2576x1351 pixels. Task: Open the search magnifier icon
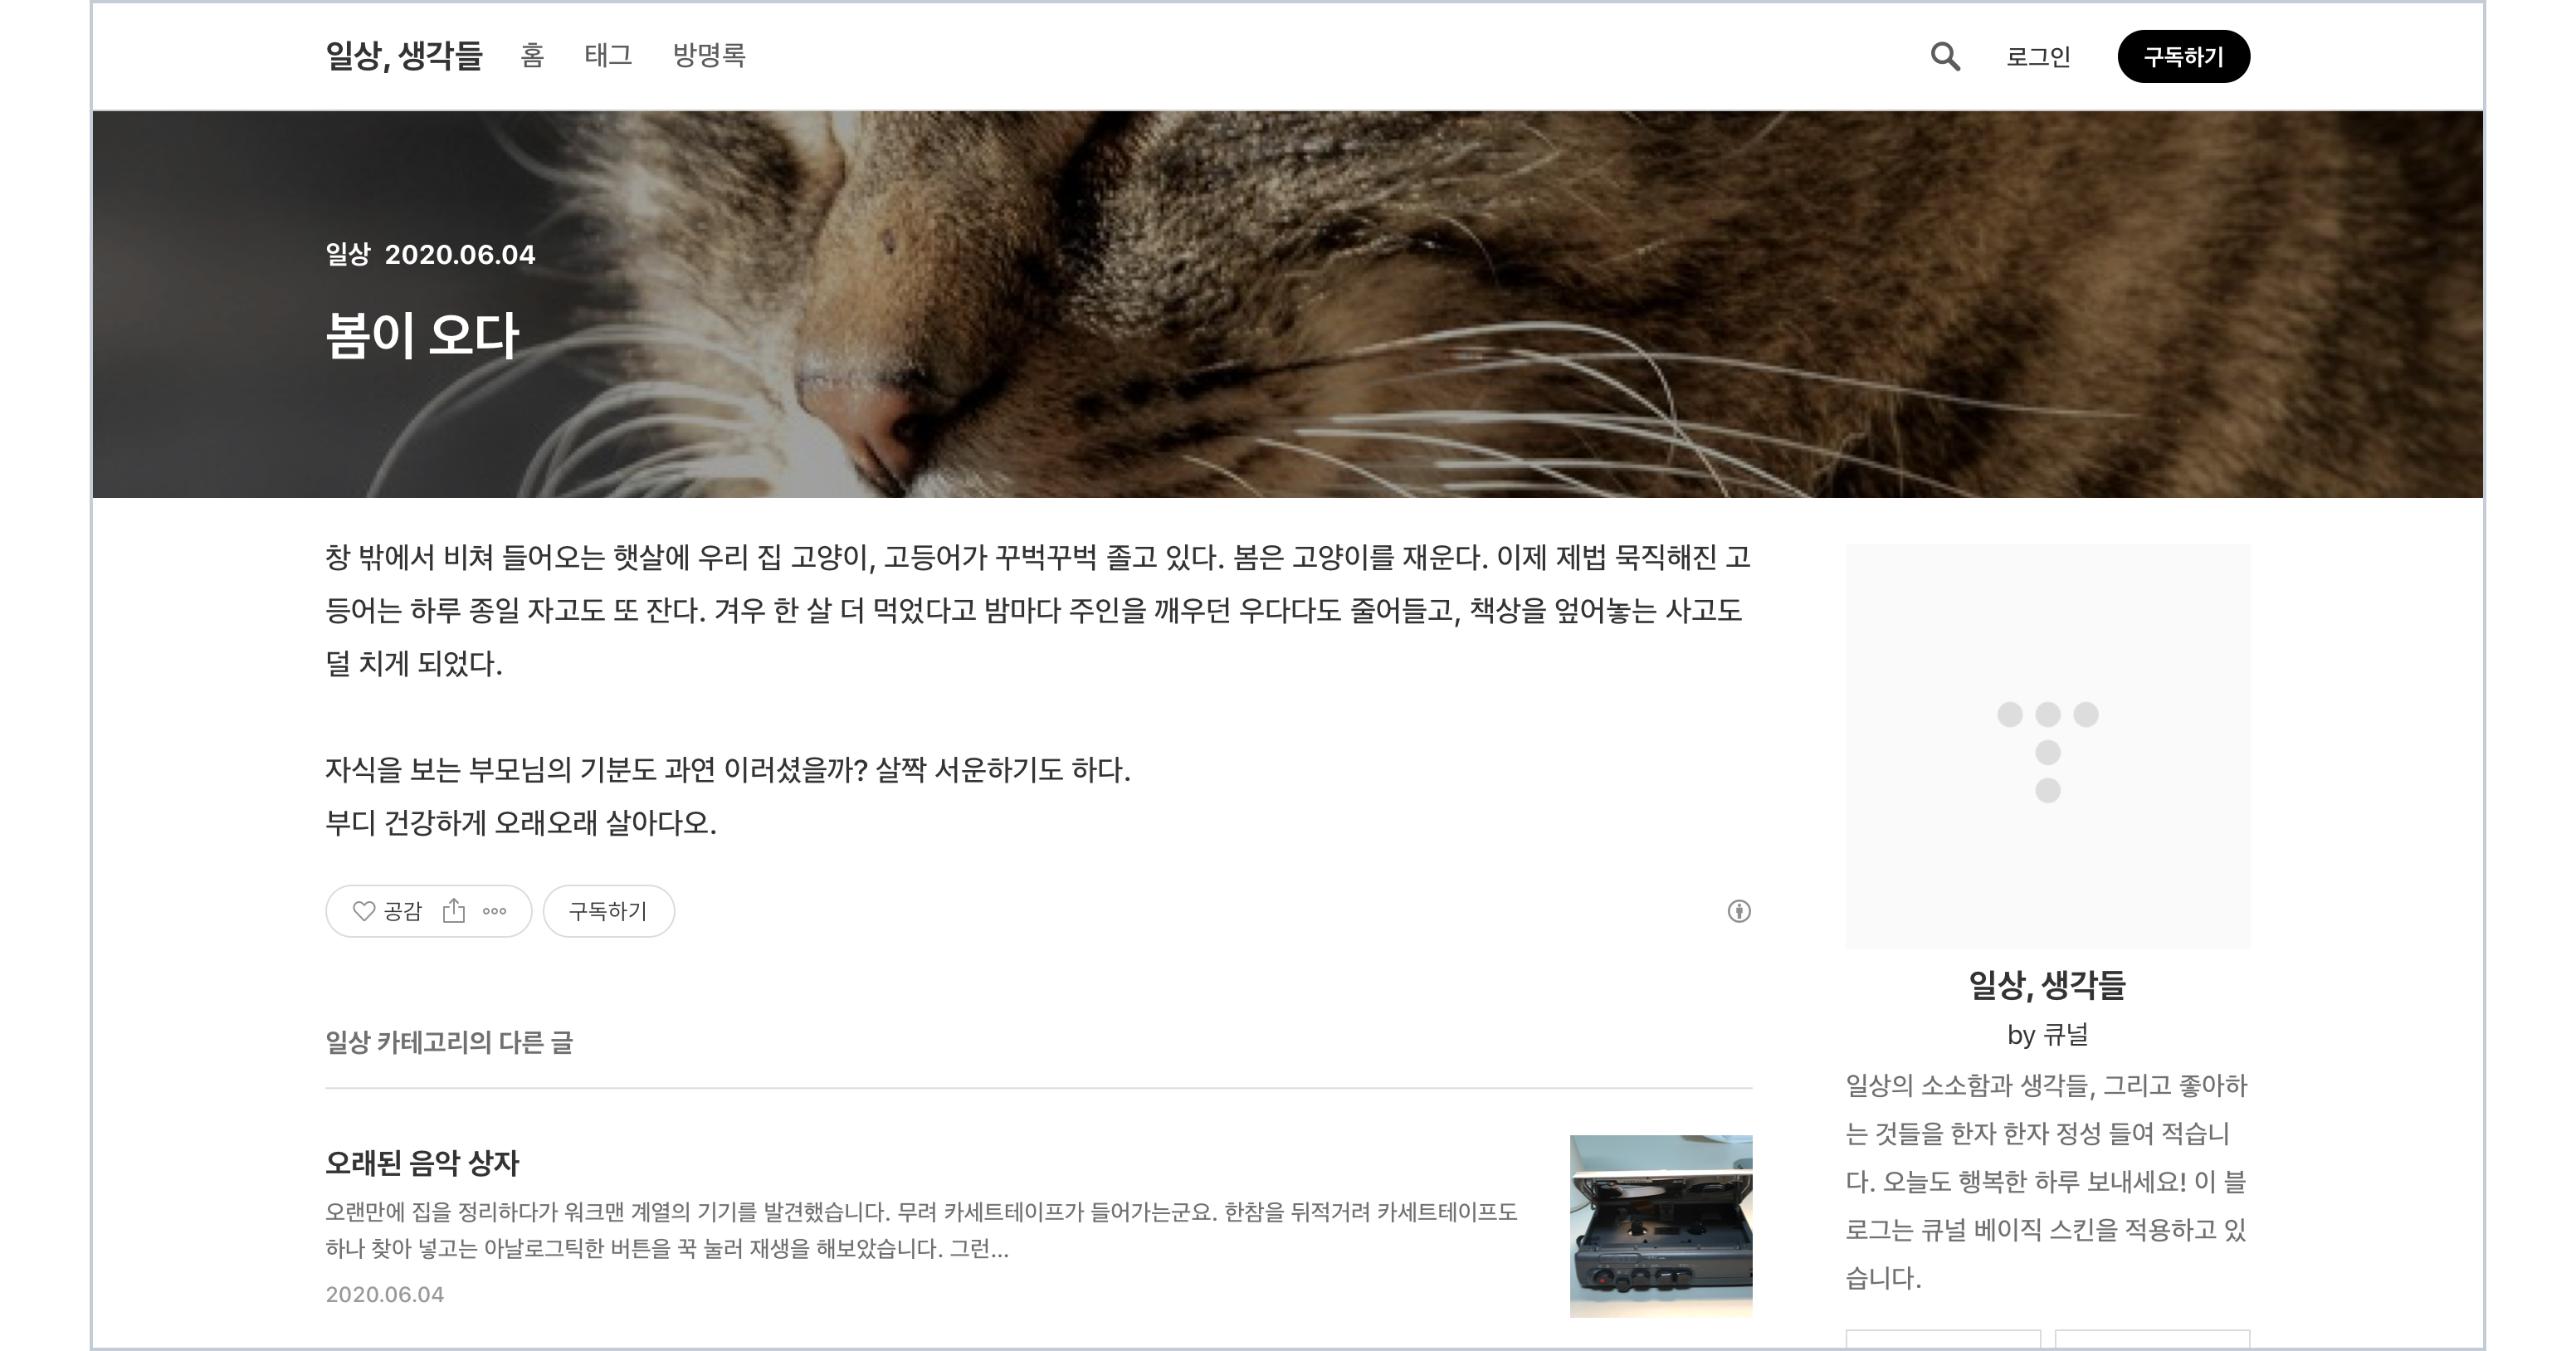[x=1944, y=57]
